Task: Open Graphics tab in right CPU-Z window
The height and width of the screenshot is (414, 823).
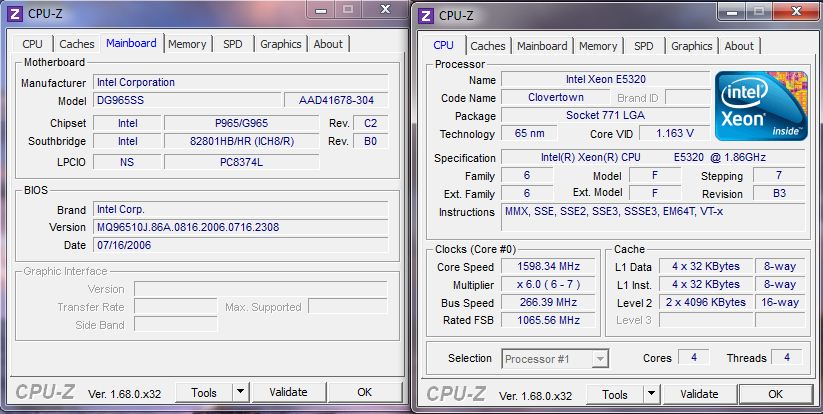Action: coord(692,46)
